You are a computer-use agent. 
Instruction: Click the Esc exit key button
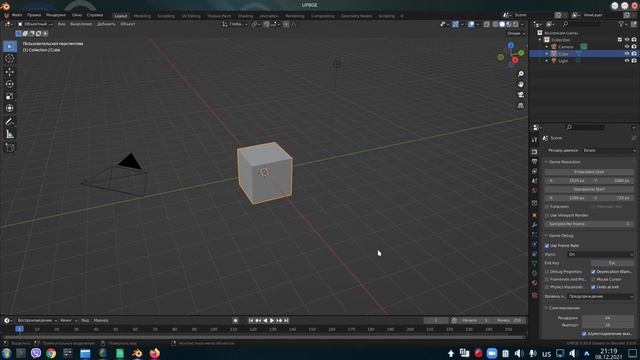612,263
